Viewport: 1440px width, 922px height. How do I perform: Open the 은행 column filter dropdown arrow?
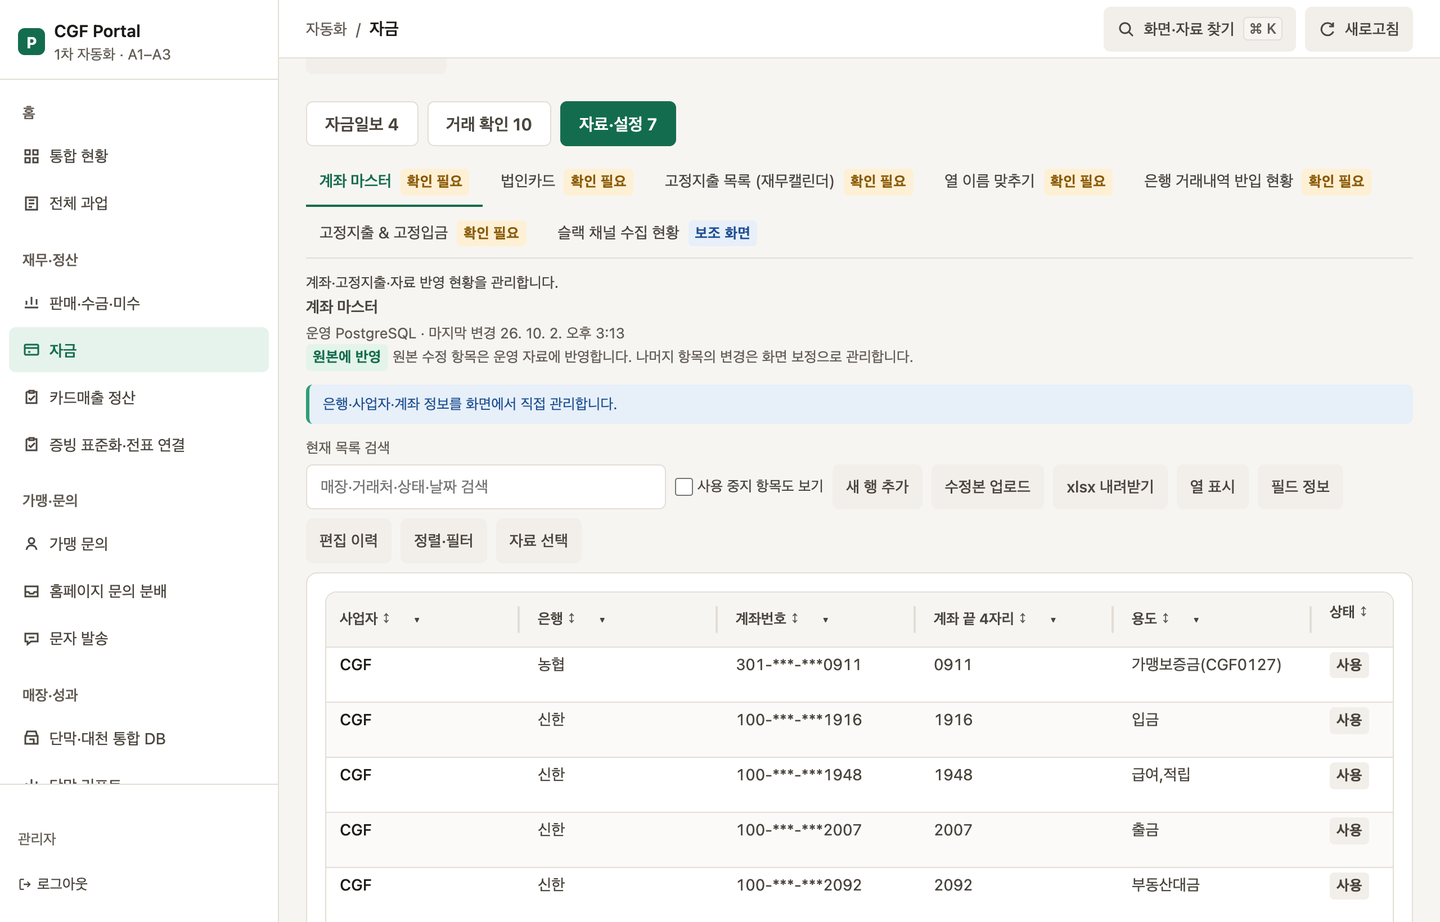(602, 620)
